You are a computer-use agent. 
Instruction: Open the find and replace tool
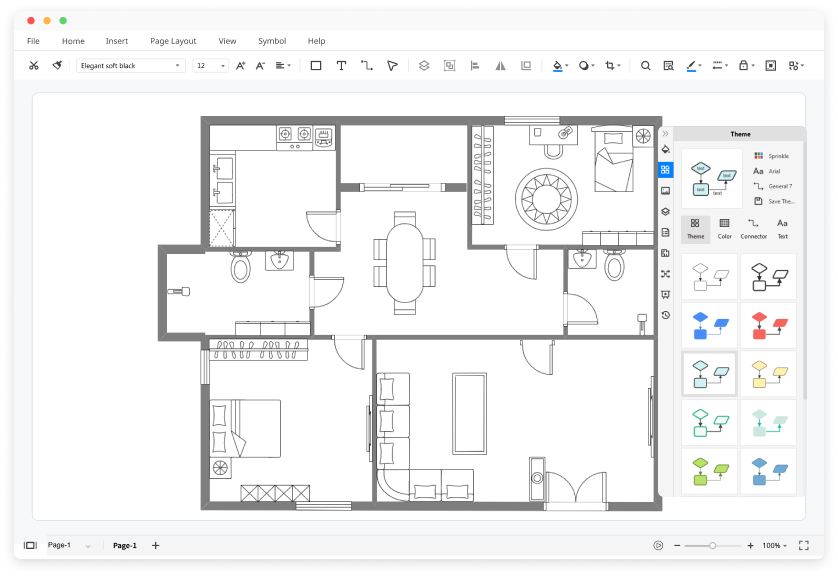pos(667,65)
